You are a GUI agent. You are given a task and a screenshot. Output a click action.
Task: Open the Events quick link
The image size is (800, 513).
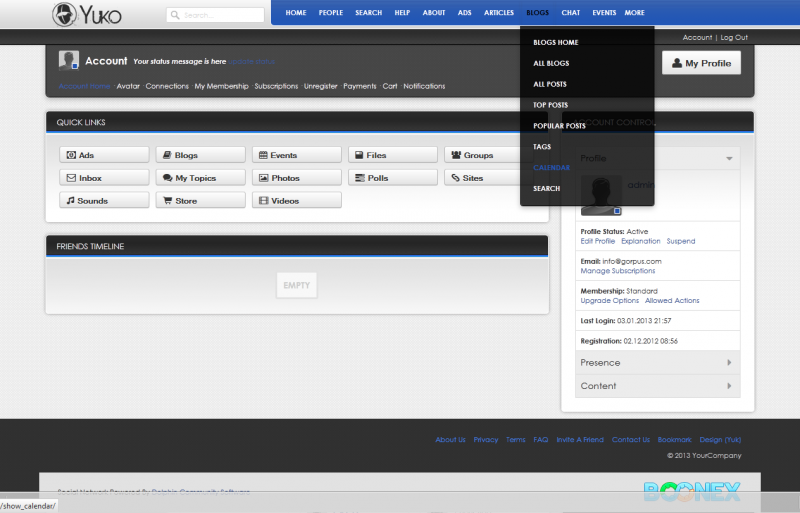[296, 155]
